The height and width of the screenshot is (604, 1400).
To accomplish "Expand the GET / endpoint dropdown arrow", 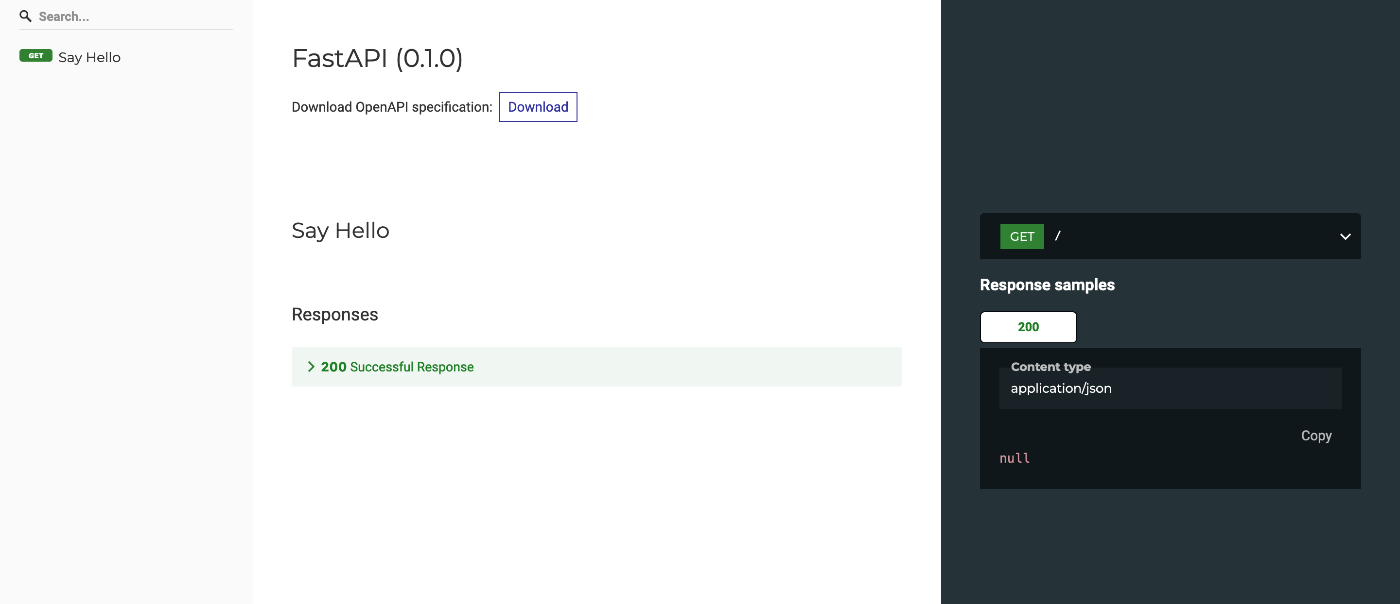I will click(1345, 237).
